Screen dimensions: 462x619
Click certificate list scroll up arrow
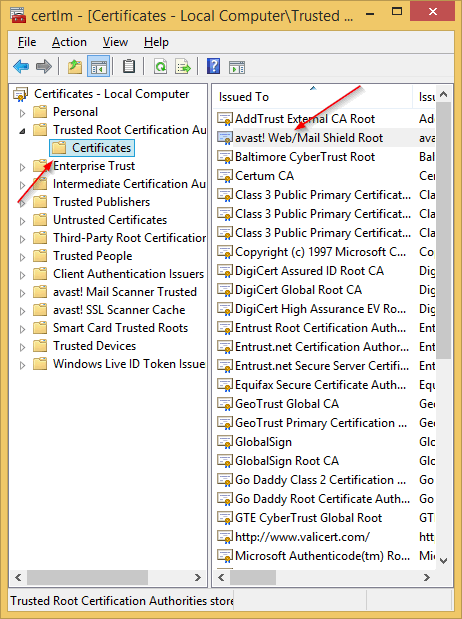443,94
